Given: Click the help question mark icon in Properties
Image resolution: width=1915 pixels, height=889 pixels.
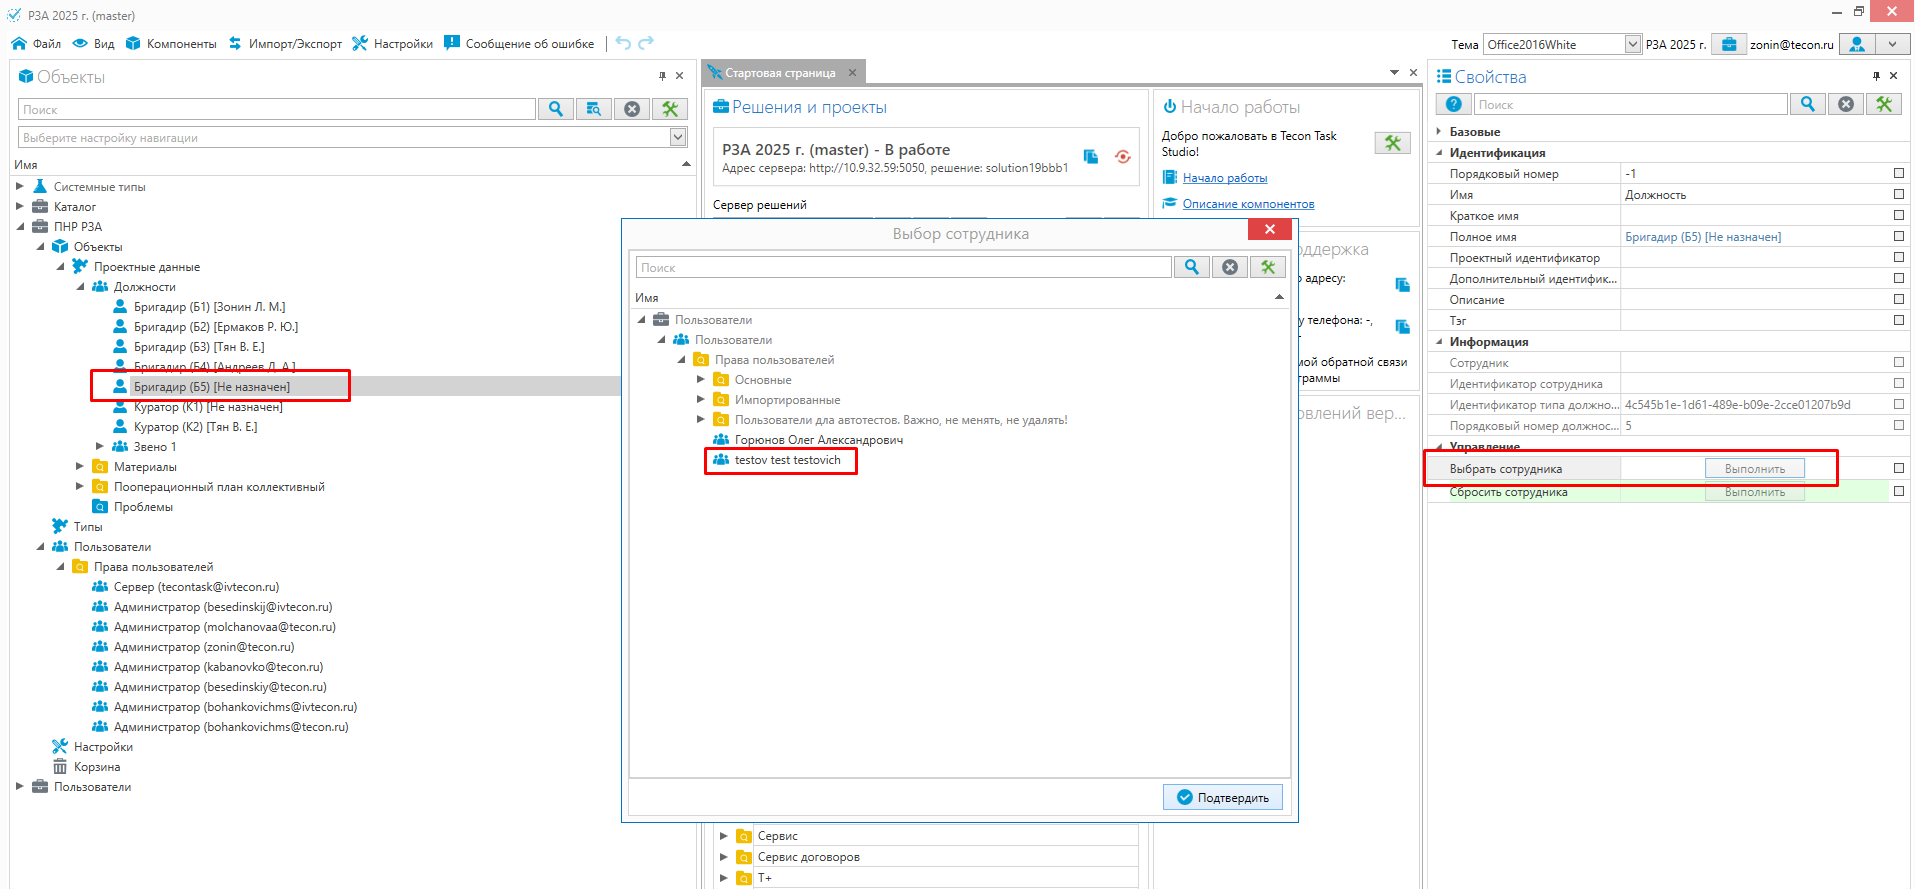Looking at the screenshot, I should pos(1454,104).
